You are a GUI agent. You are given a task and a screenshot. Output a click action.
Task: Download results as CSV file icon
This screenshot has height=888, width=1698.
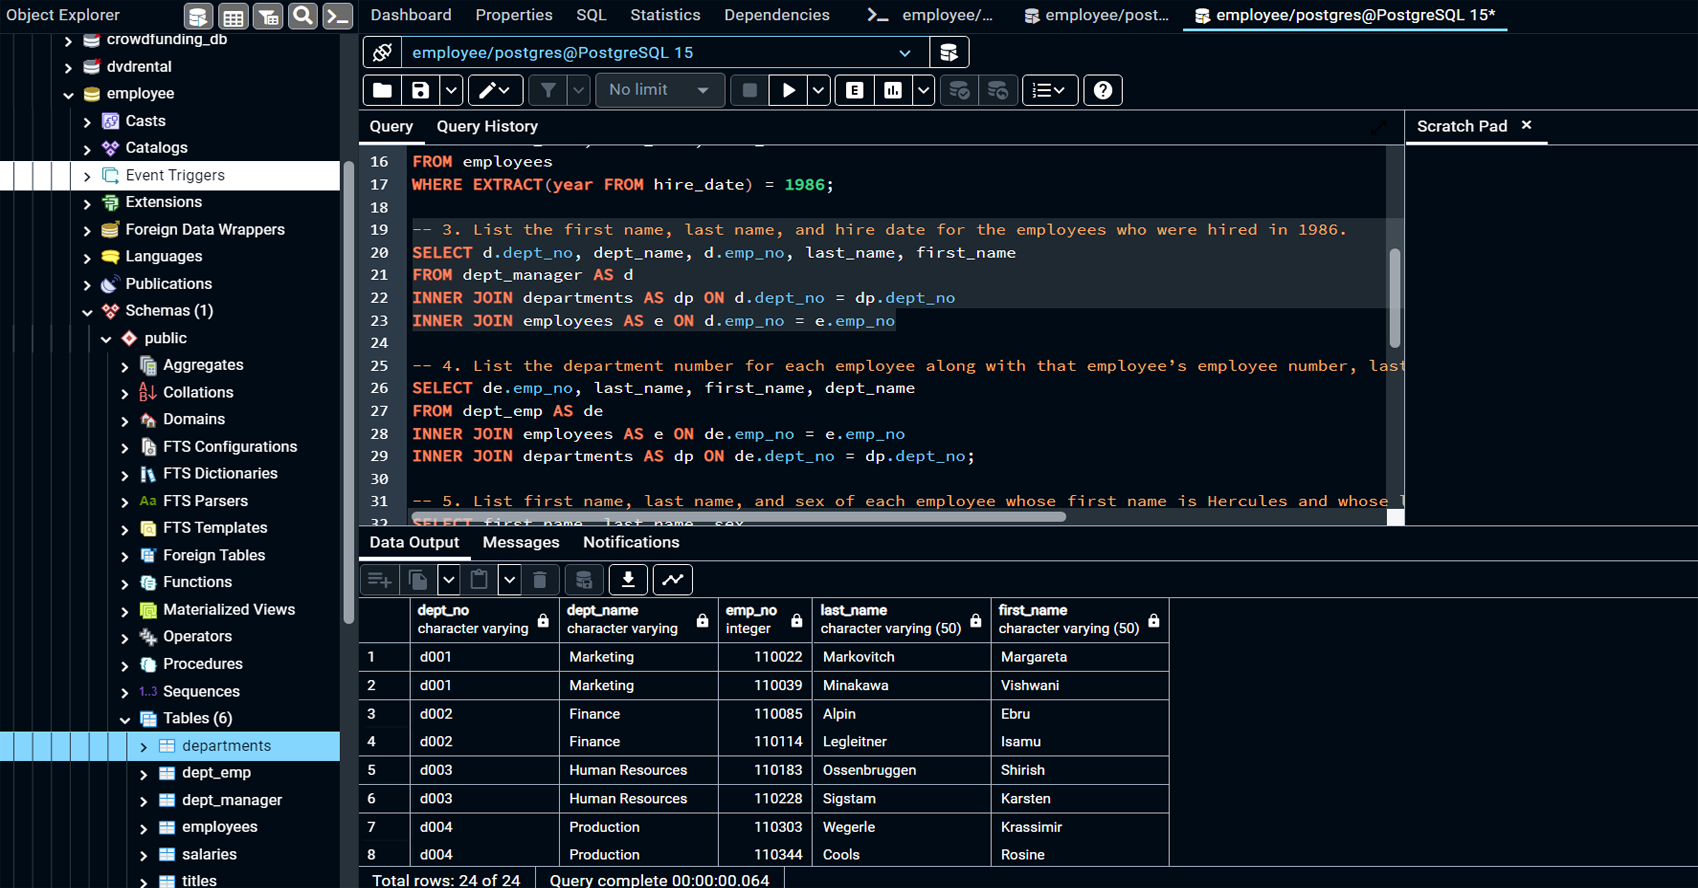pos(628,579)
